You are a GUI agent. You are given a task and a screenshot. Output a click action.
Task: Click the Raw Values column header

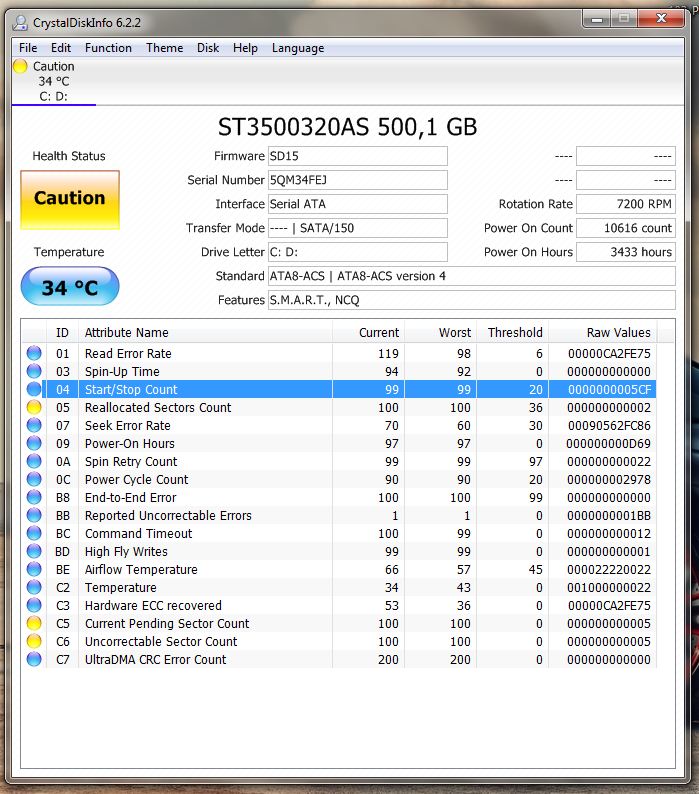(602, 333)
